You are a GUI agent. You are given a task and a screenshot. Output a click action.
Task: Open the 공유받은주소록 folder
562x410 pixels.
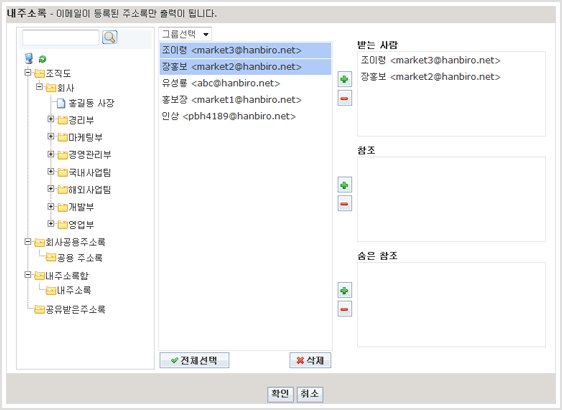75,310
